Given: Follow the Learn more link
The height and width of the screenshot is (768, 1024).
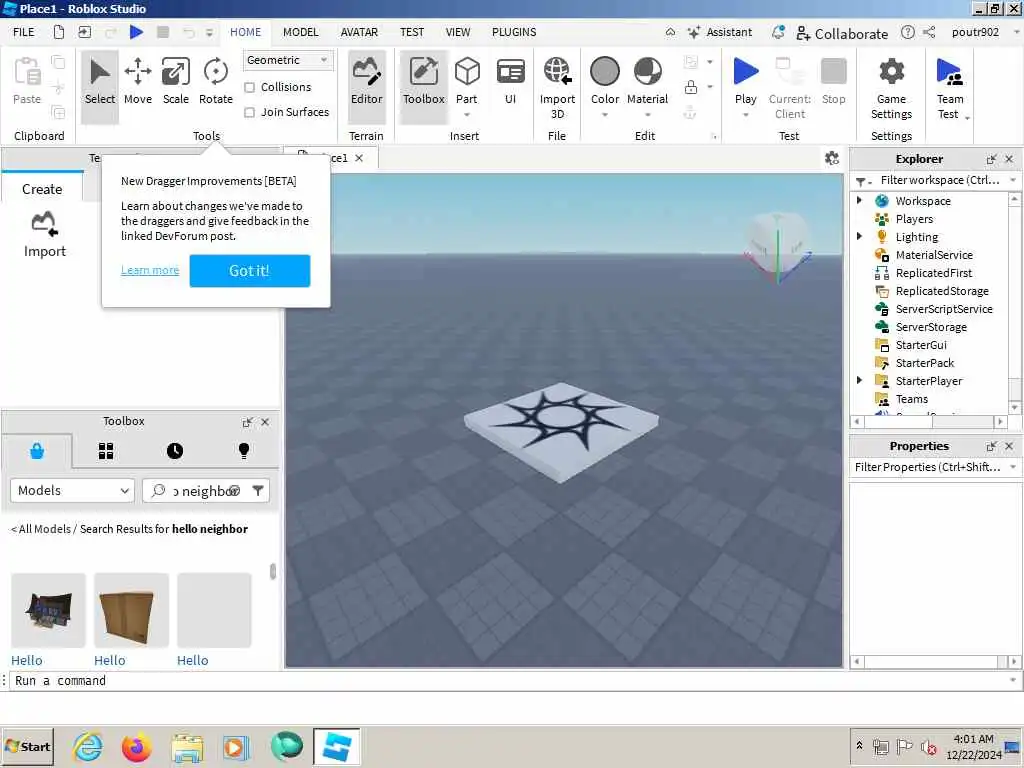Looking at the screenshot, I should tap(150, 270).
